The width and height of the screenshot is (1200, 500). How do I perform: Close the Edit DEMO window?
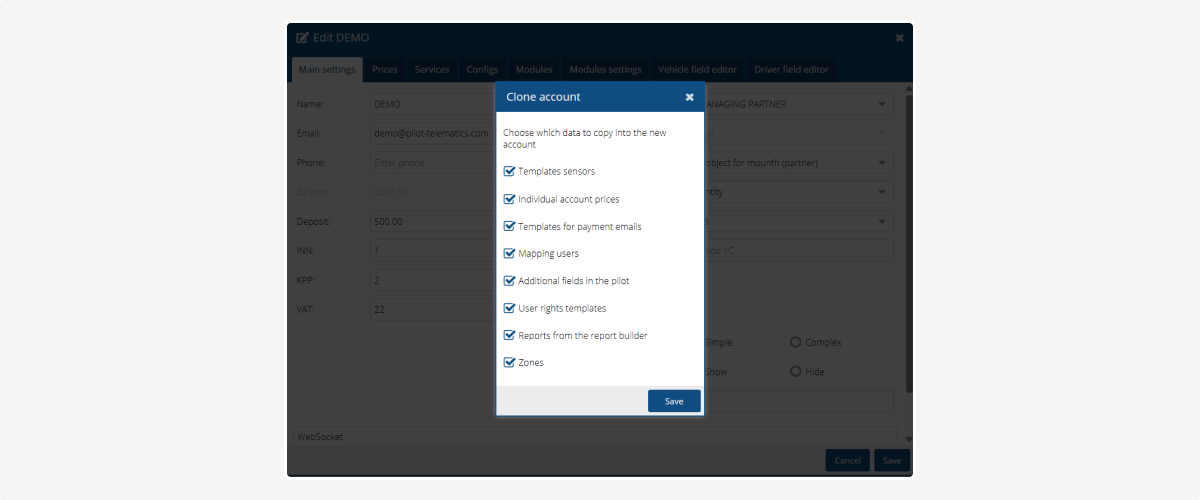click(x=899, y=38)
